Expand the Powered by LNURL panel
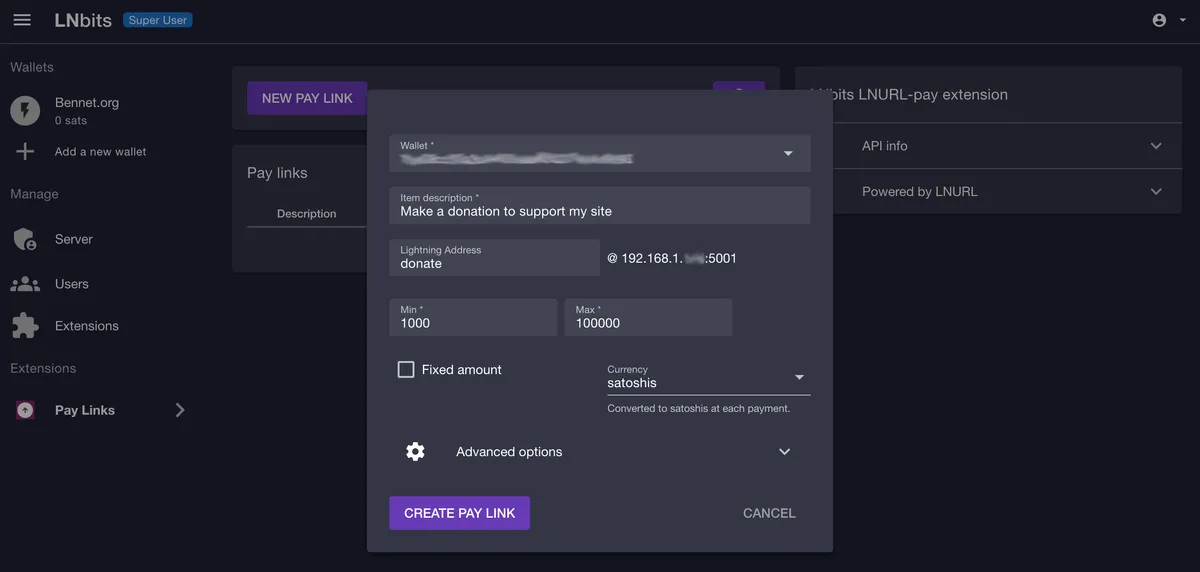 [x=1156, y=192]
